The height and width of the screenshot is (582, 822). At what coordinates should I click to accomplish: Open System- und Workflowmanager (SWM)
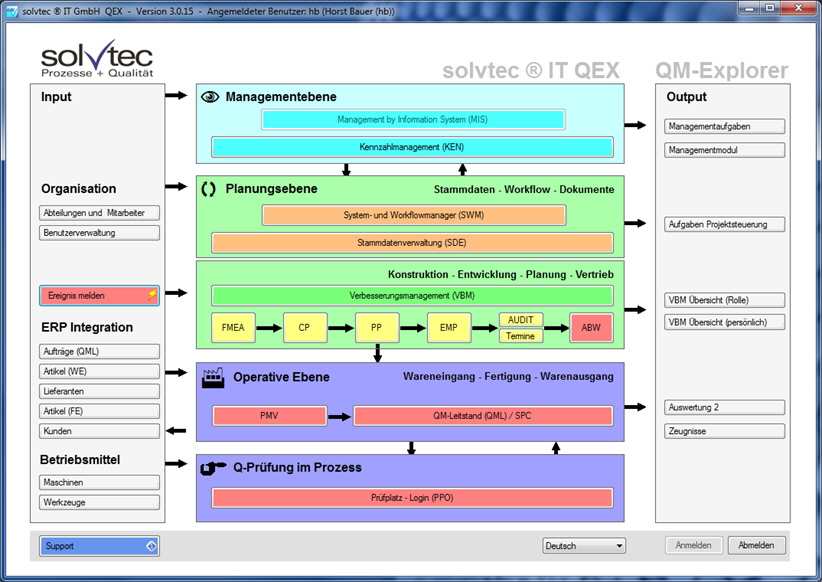[x=414, y=215]
